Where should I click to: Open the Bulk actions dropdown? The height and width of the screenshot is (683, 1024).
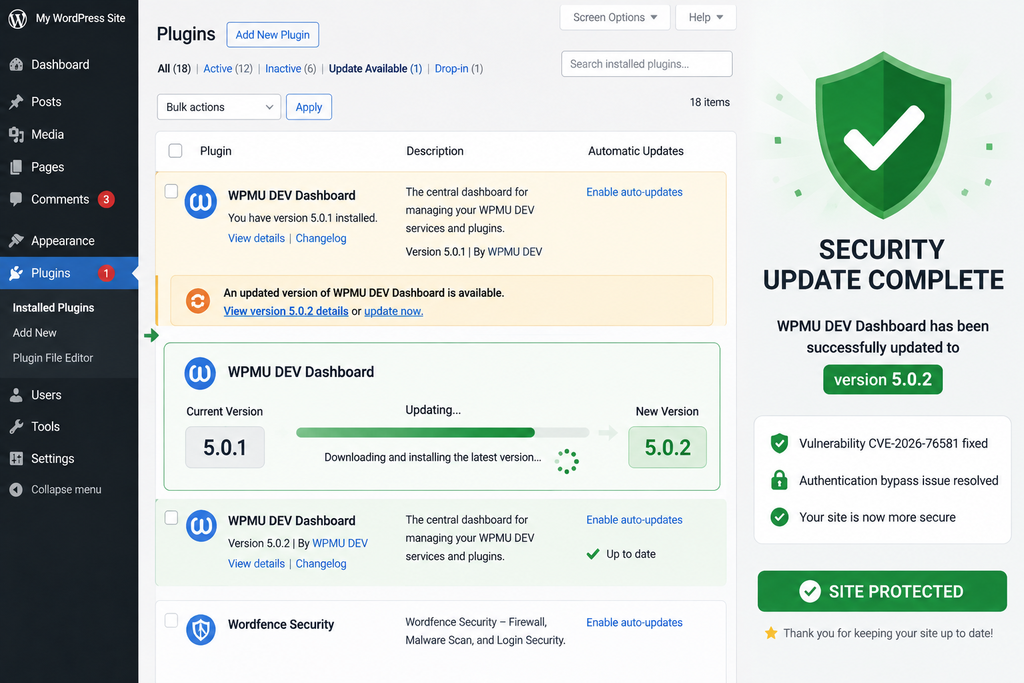(219, 107)
